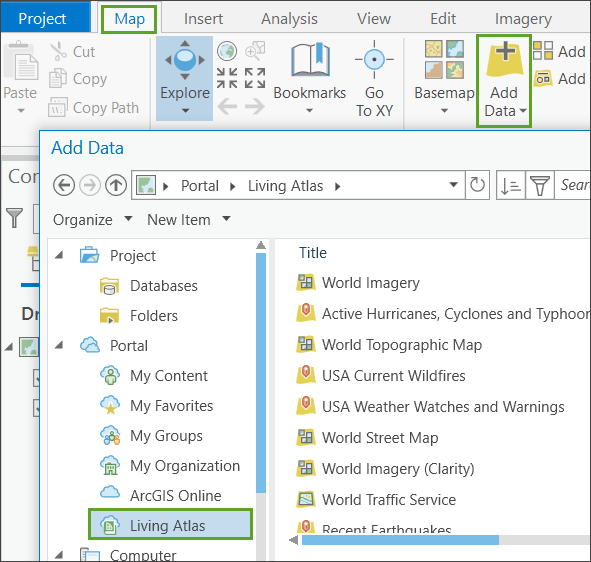Click the Zoom To Selection icon
Screen dimensions: 591x562
tap(255, 51)
